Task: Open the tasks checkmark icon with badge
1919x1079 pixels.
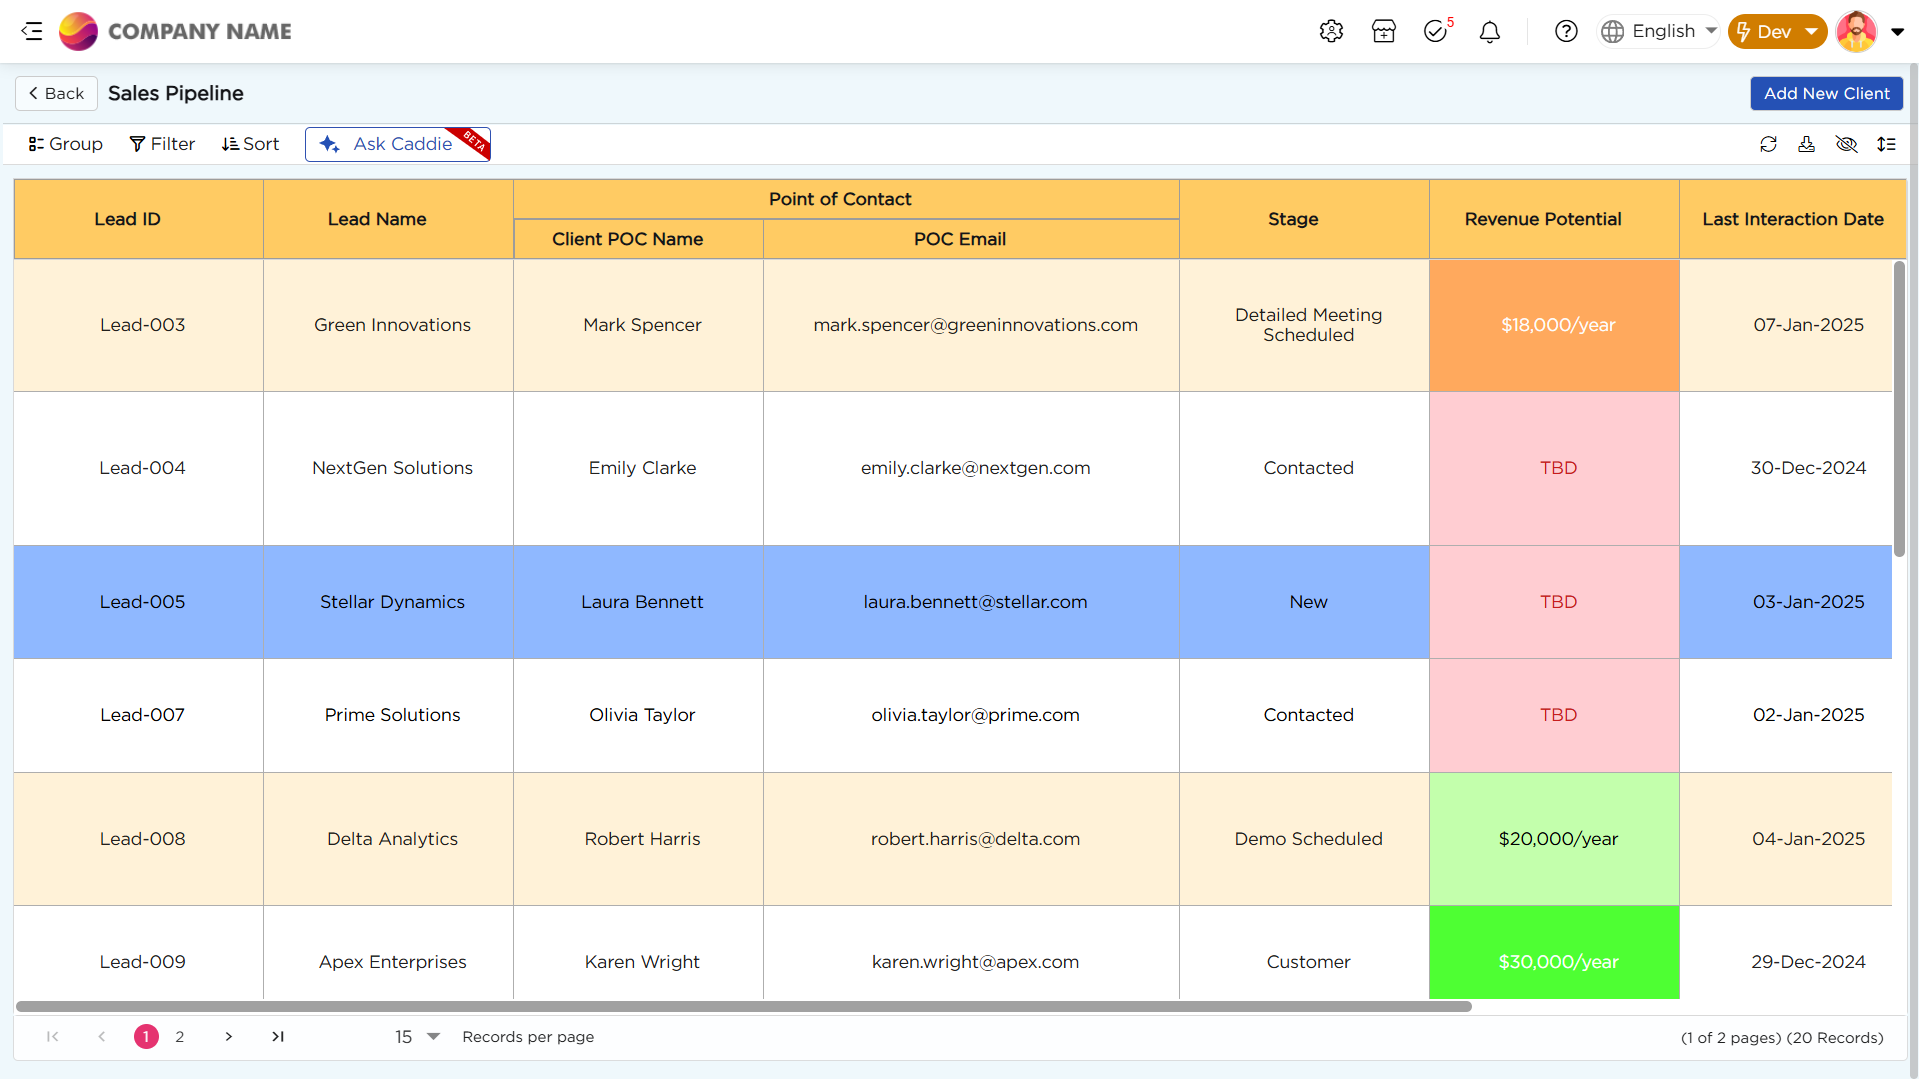Action: click(1436, 31)
